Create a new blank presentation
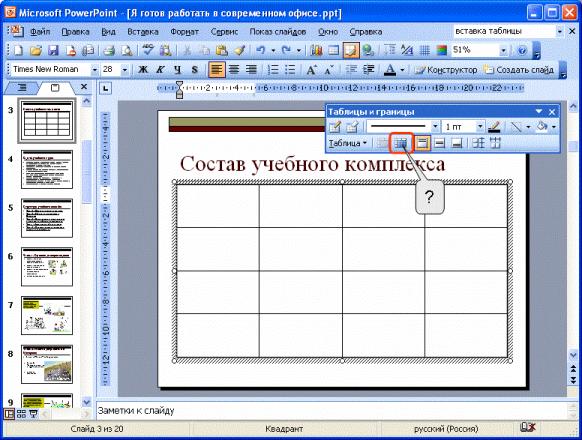Screen dimensions: 582x440 pyautogui.click(x=18, y=50)
